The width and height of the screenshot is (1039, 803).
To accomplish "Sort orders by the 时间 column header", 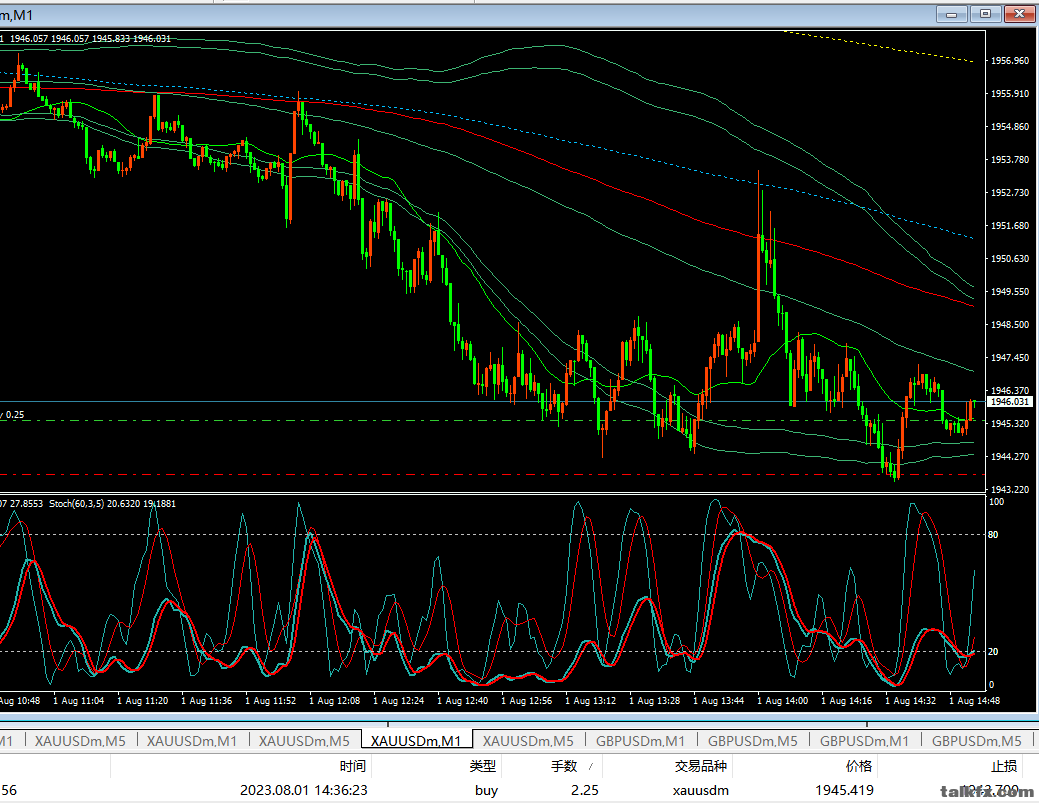I will 353,766.
